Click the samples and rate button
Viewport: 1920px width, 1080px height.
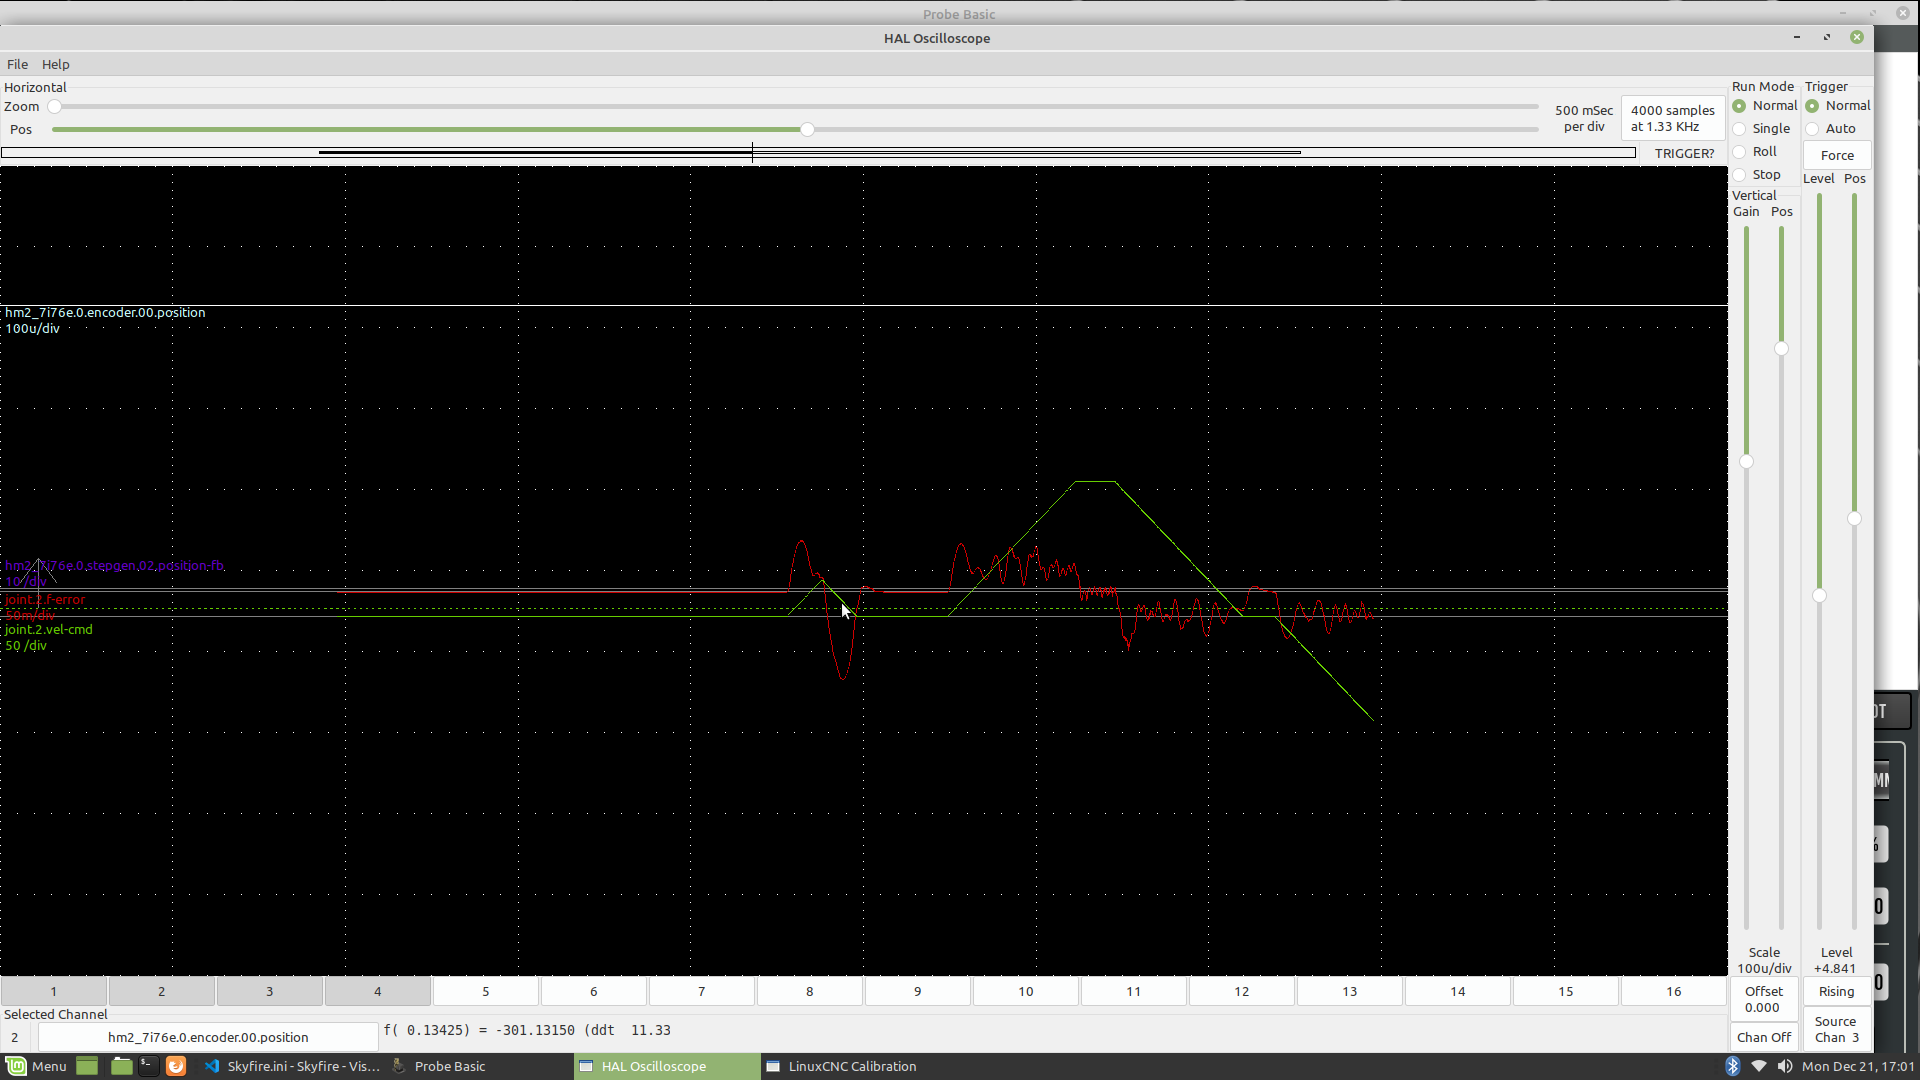tap(1672, 118)
